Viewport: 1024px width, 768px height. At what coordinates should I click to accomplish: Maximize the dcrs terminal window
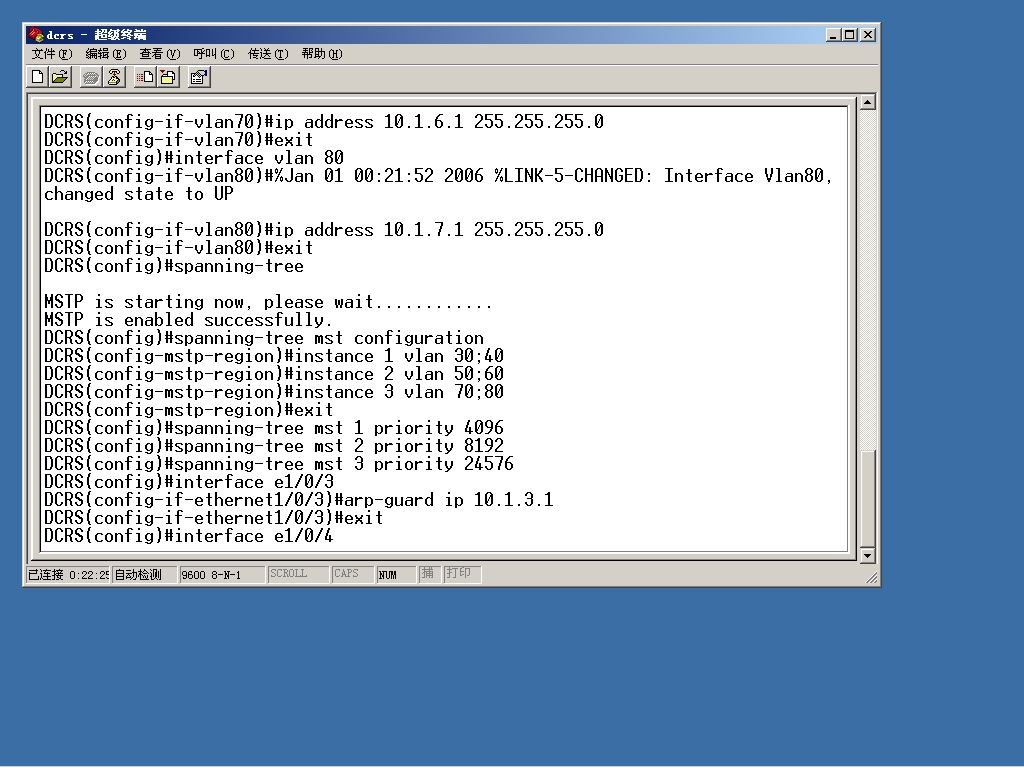850,35
